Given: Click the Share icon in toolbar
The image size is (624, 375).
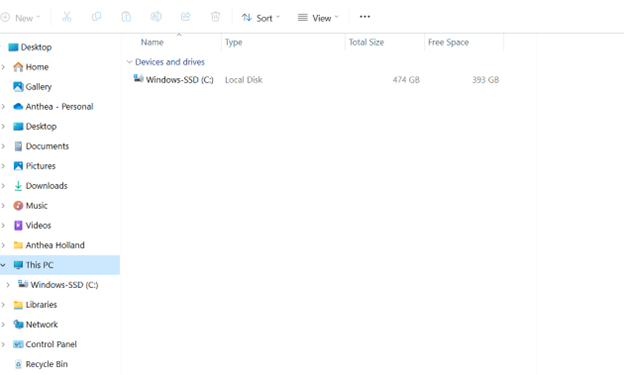Looking at the screenshot, I should click(185, 17).
